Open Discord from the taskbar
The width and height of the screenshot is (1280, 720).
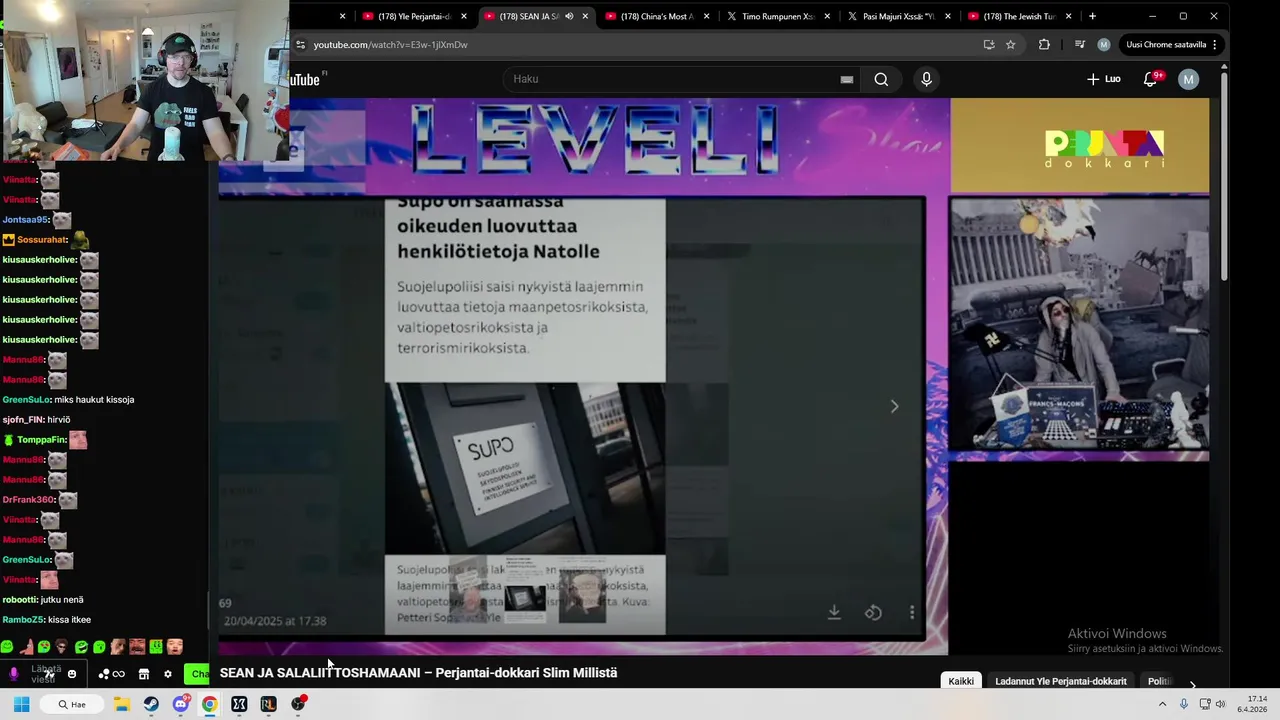pos(180,704)
